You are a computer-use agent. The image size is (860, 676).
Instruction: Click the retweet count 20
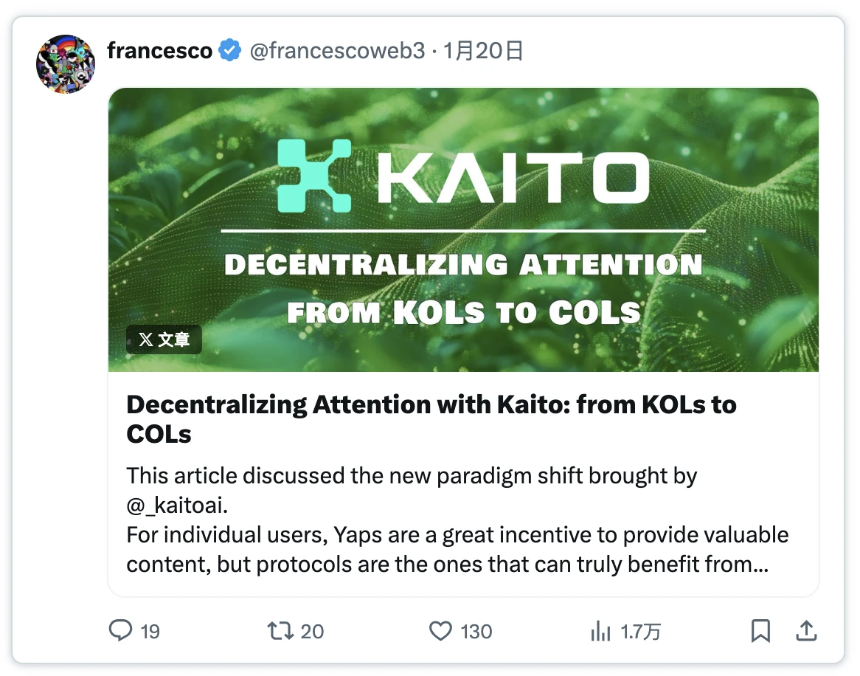pyautogui.click(x=312, y=632)
